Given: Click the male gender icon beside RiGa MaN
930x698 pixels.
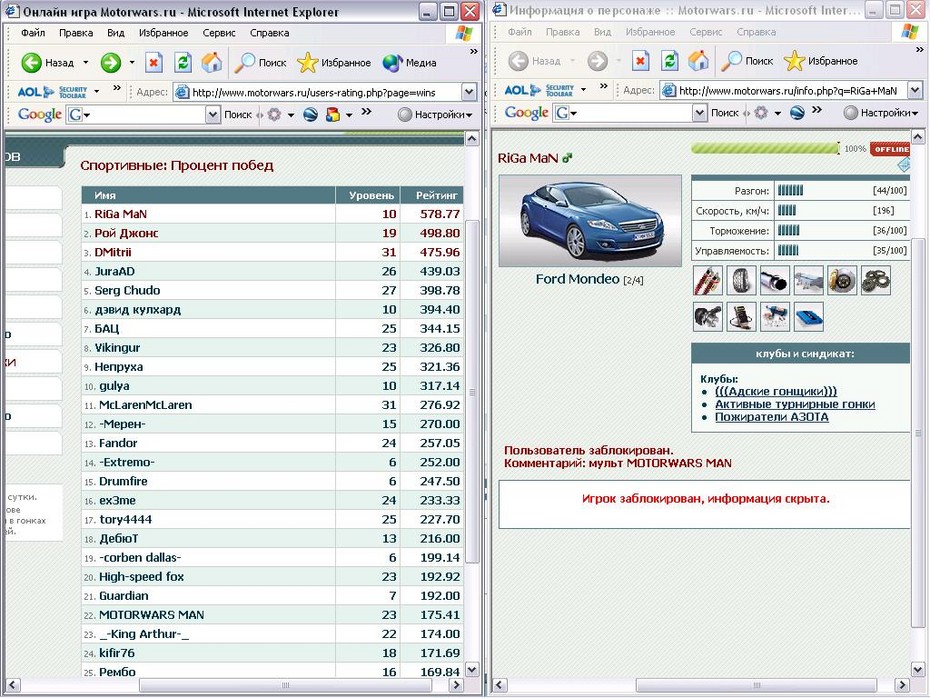Looking at the screenshot, I should click(568, 158).
